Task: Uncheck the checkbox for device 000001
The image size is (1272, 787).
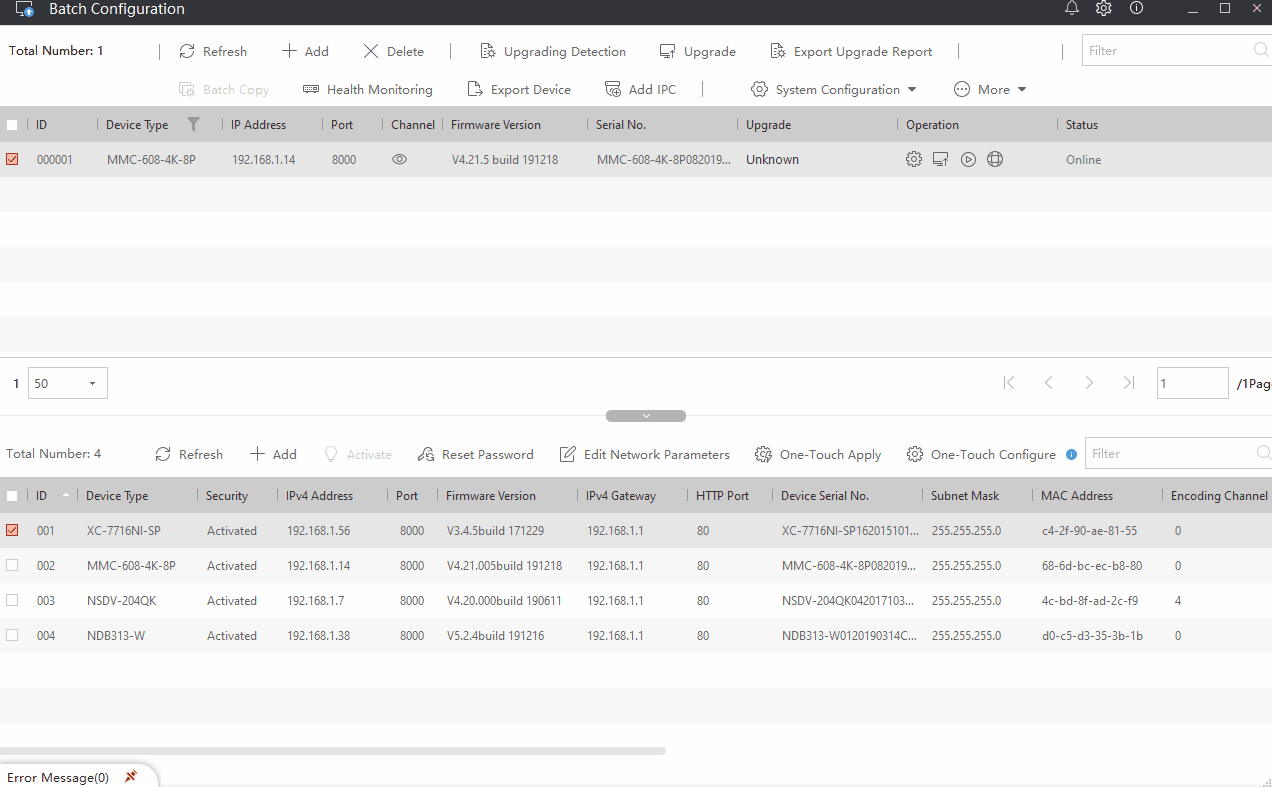Action: coord(12,159)
